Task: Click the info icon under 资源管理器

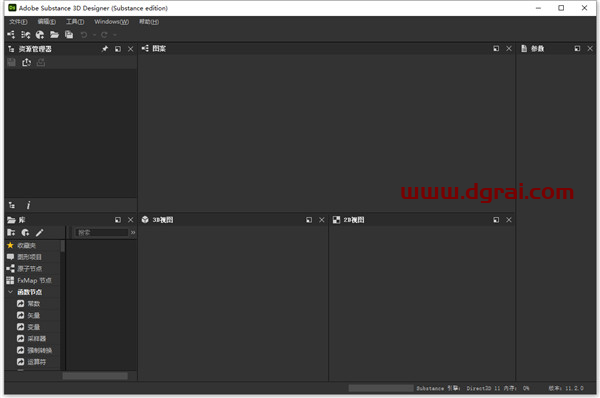Action: coord(28,205)
